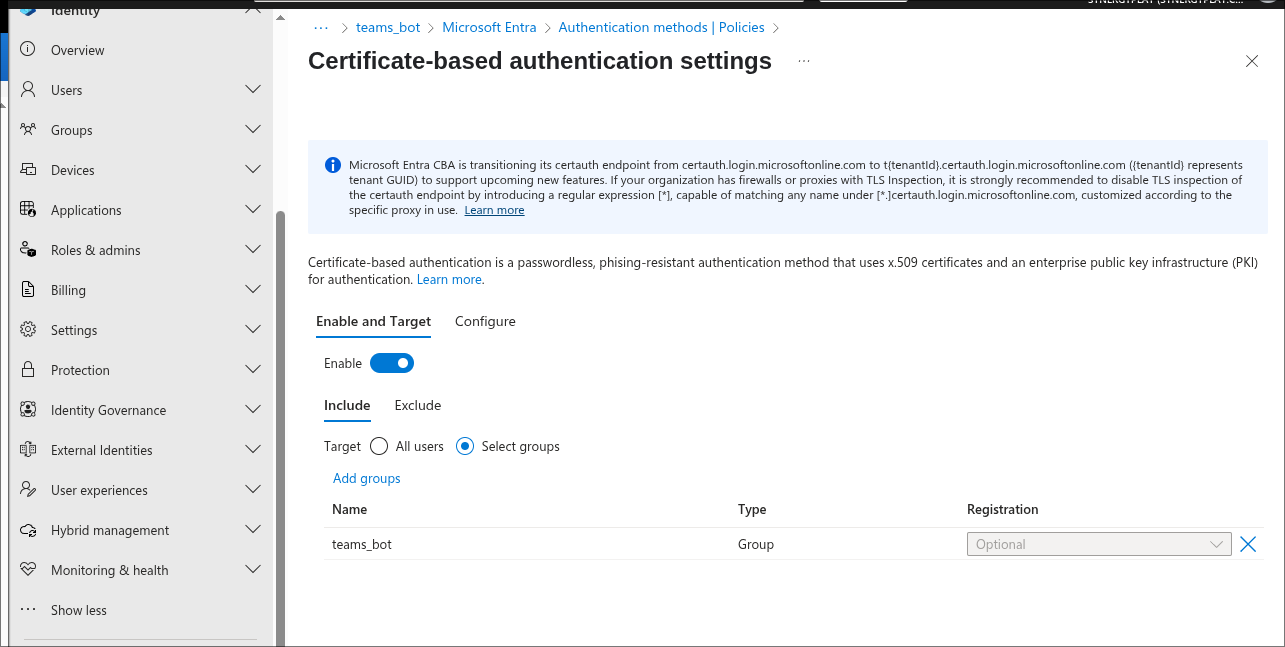Expand the Billing chevron
The width and height of the screenshot is (1285, 647).
pos(253,290)
